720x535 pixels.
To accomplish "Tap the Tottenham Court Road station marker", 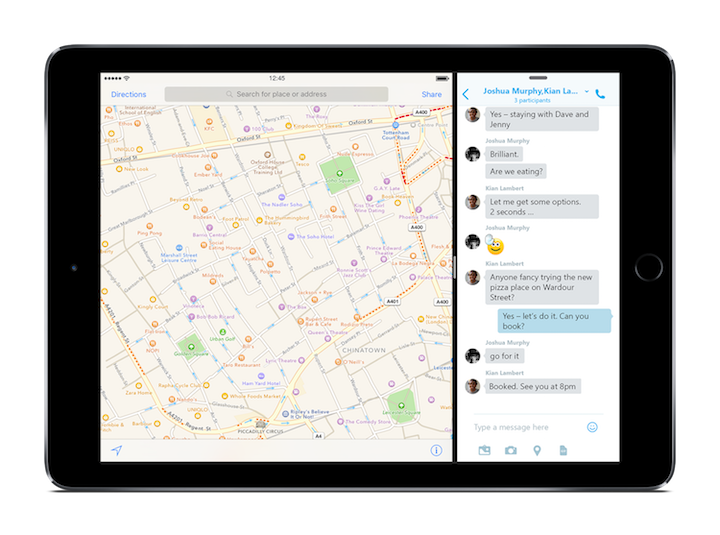I will click(395, 125).
